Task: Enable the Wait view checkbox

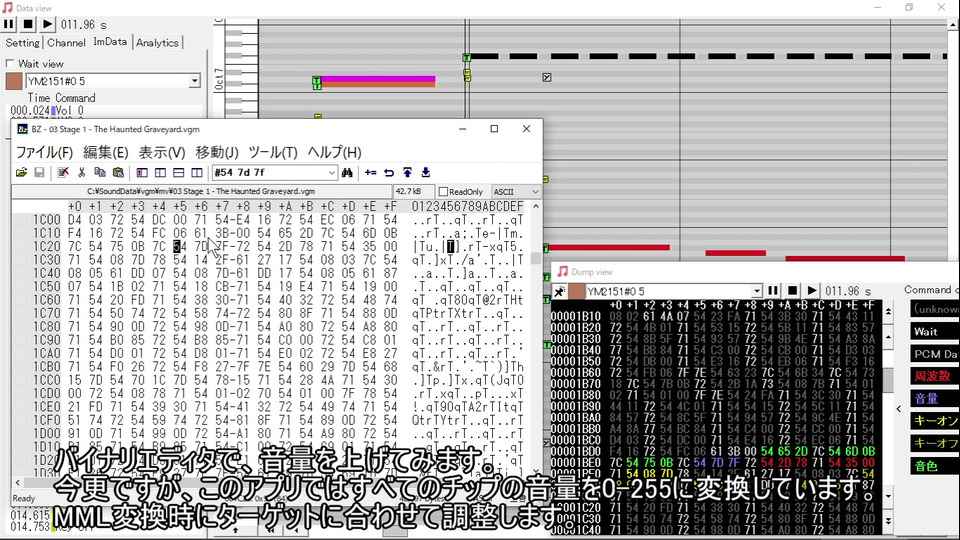Action: pos(10,64)
